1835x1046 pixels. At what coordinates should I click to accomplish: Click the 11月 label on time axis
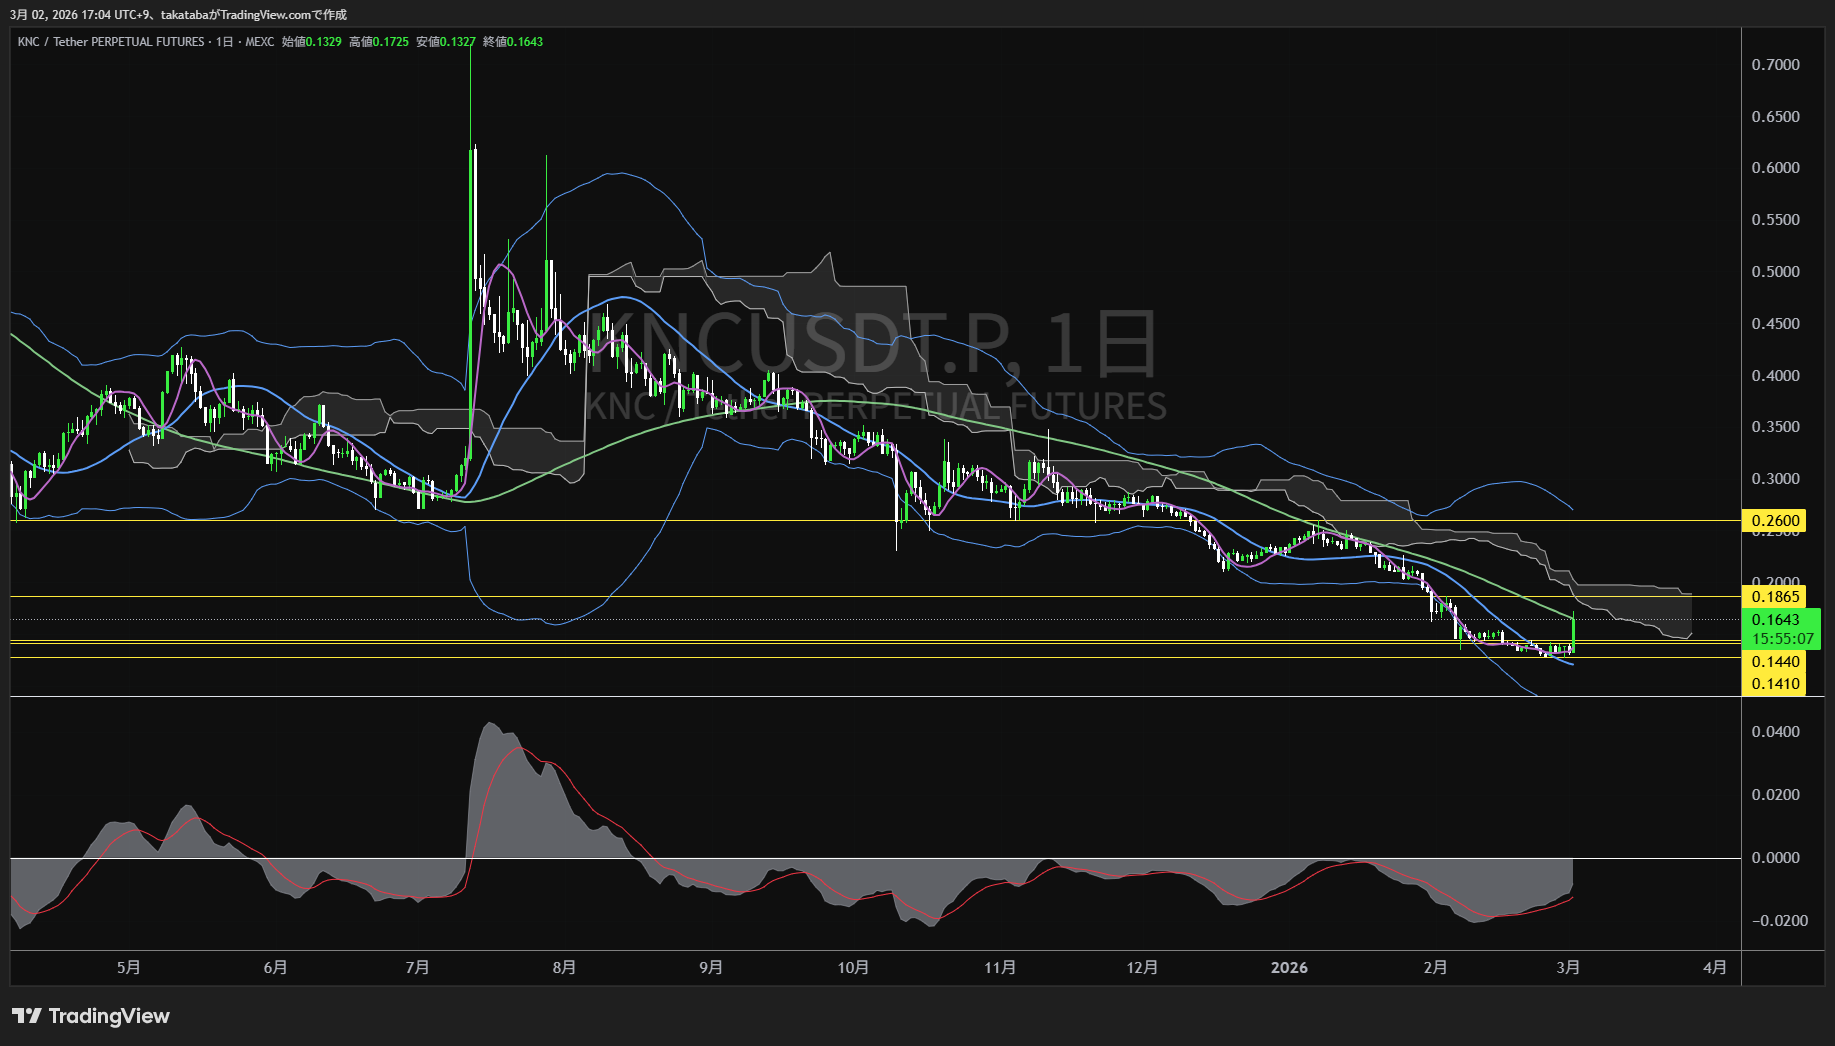click(1000, 967)
